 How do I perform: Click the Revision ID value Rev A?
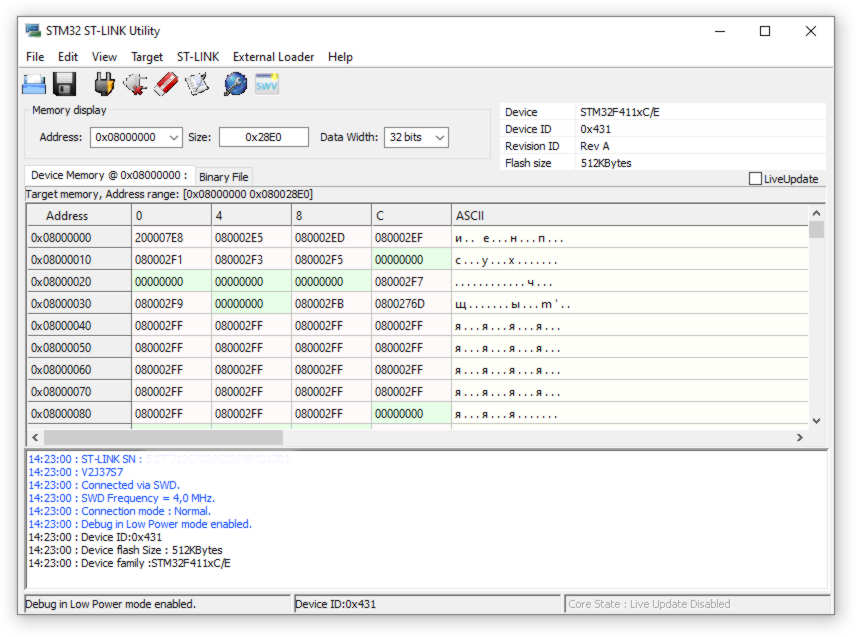point(595,146)
